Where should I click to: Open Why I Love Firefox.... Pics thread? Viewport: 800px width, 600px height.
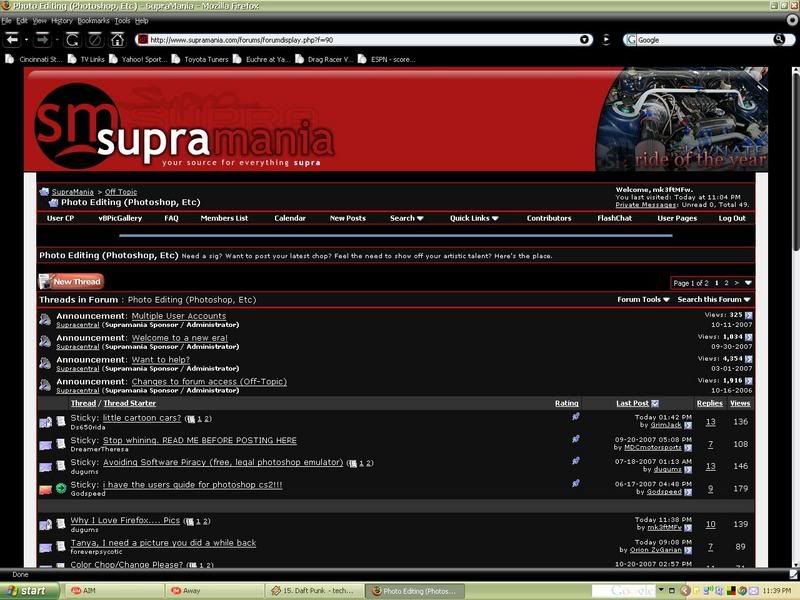[125, 520]
